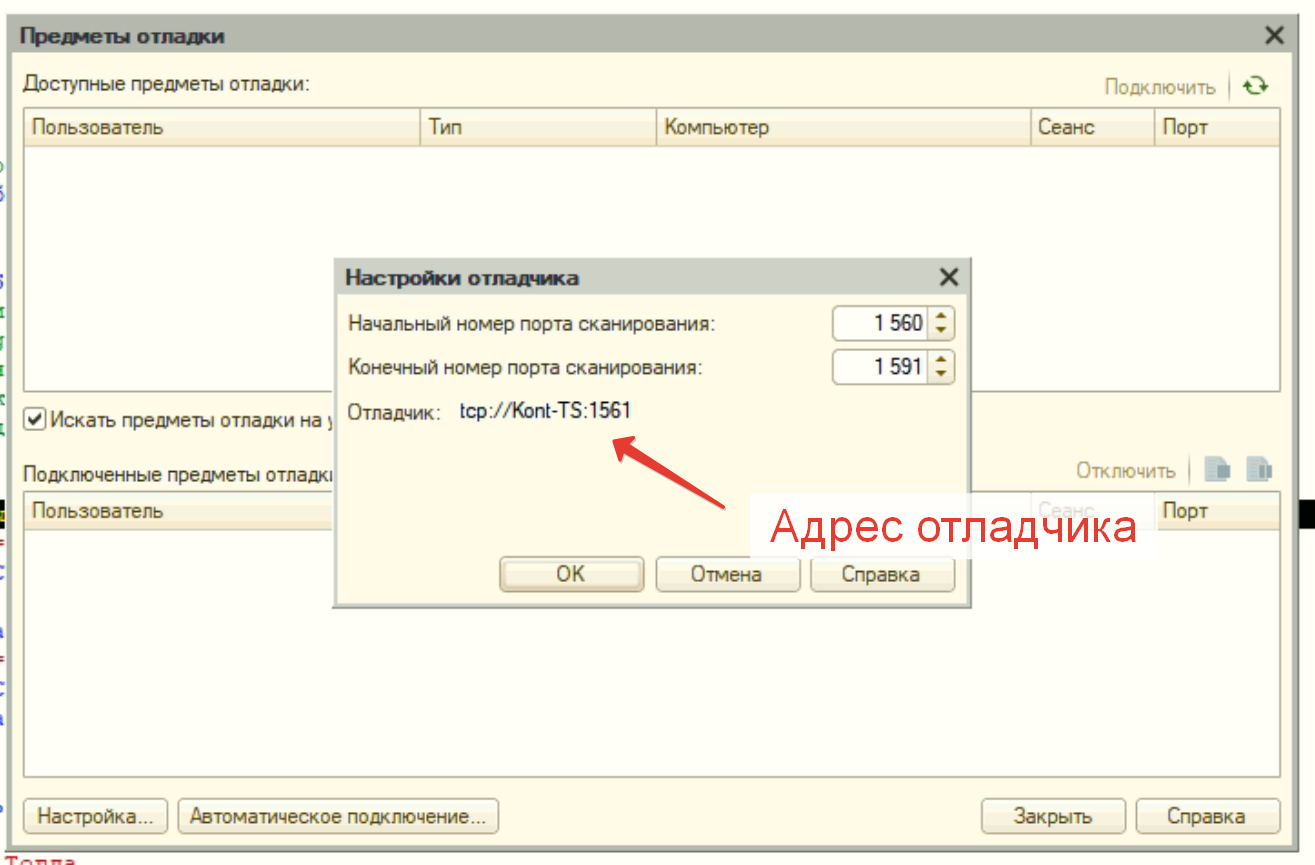Sort available items by Компьютер column
The width and height of the screenshot is (1315, 865).
[843, 127]
